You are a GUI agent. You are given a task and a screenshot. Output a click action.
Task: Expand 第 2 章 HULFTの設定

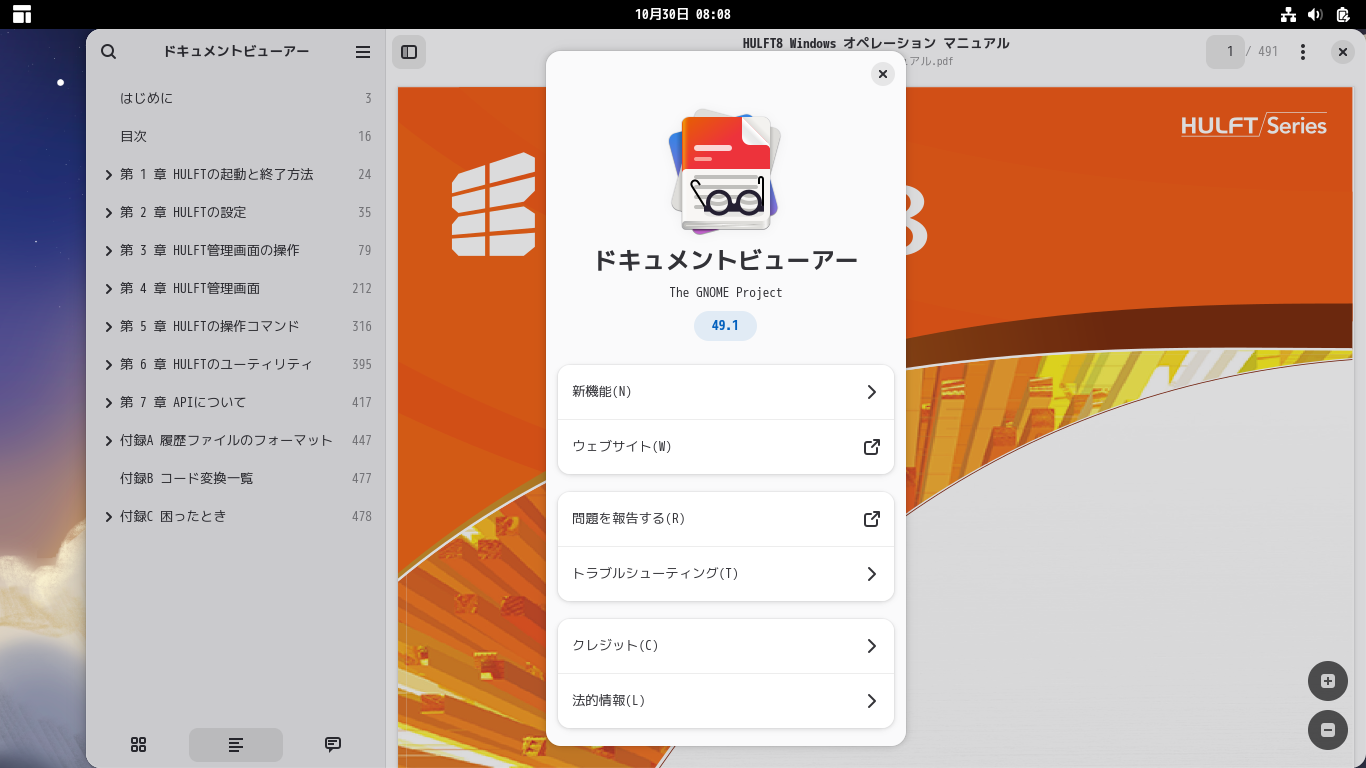109,213
